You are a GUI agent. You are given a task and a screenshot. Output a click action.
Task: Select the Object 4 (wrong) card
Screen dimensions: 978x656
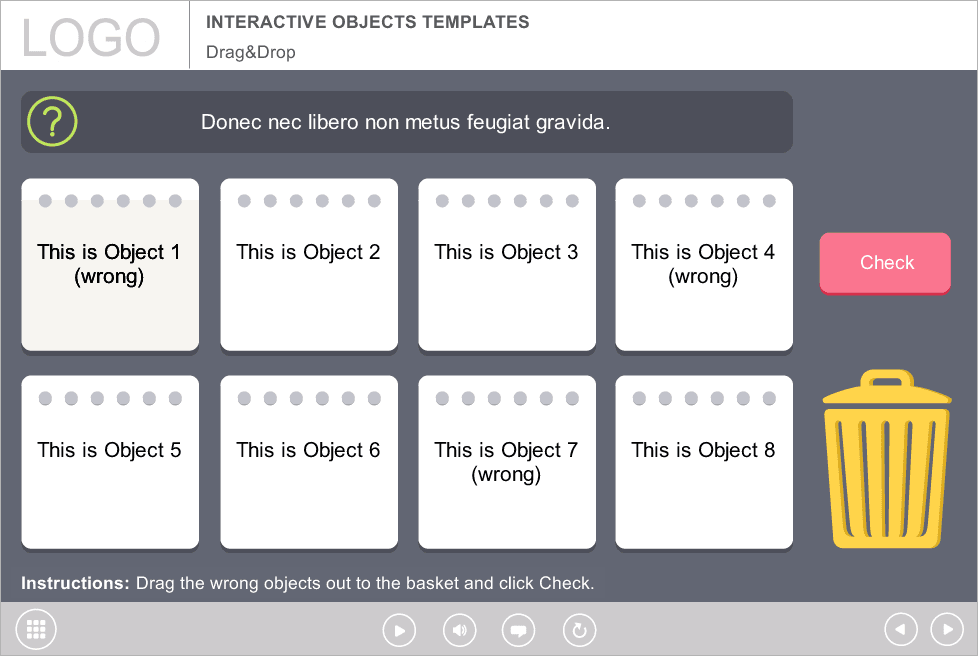coord(704,265)
